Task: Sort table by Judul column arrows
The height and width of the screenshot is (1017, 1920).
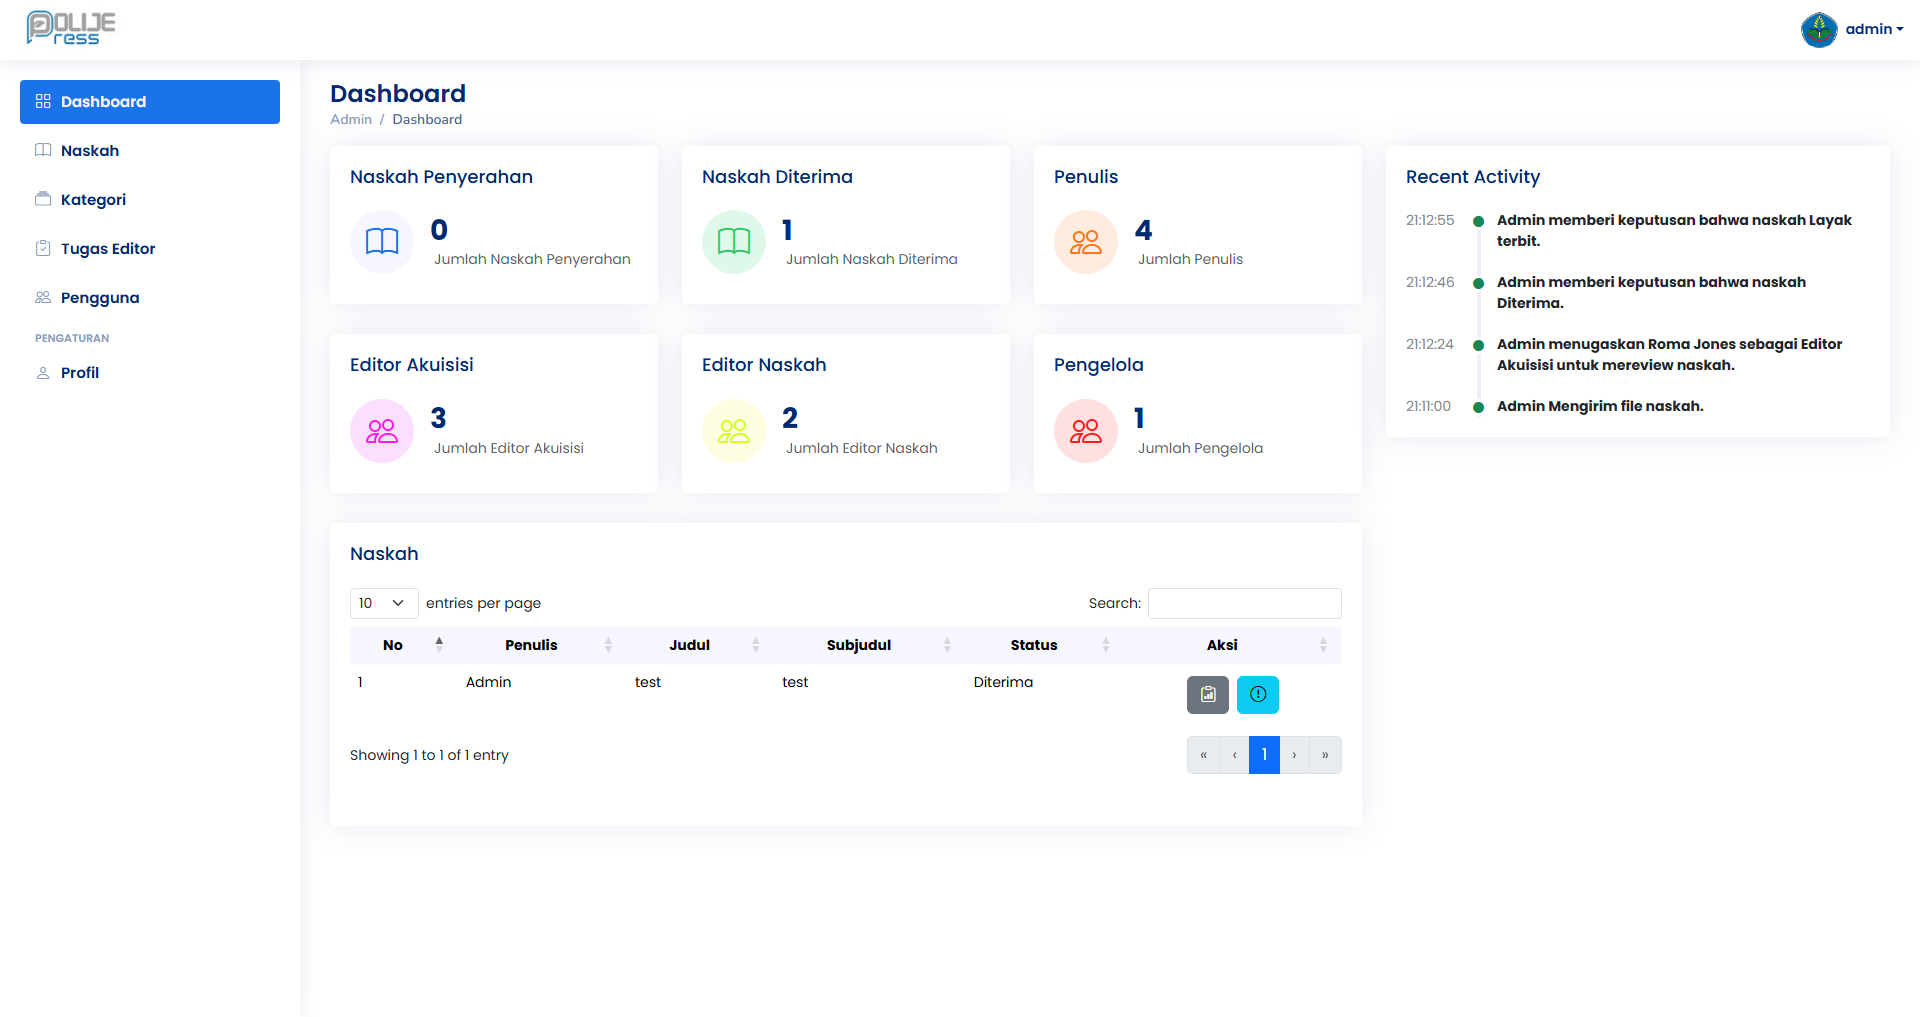Action: click(756, 645)
